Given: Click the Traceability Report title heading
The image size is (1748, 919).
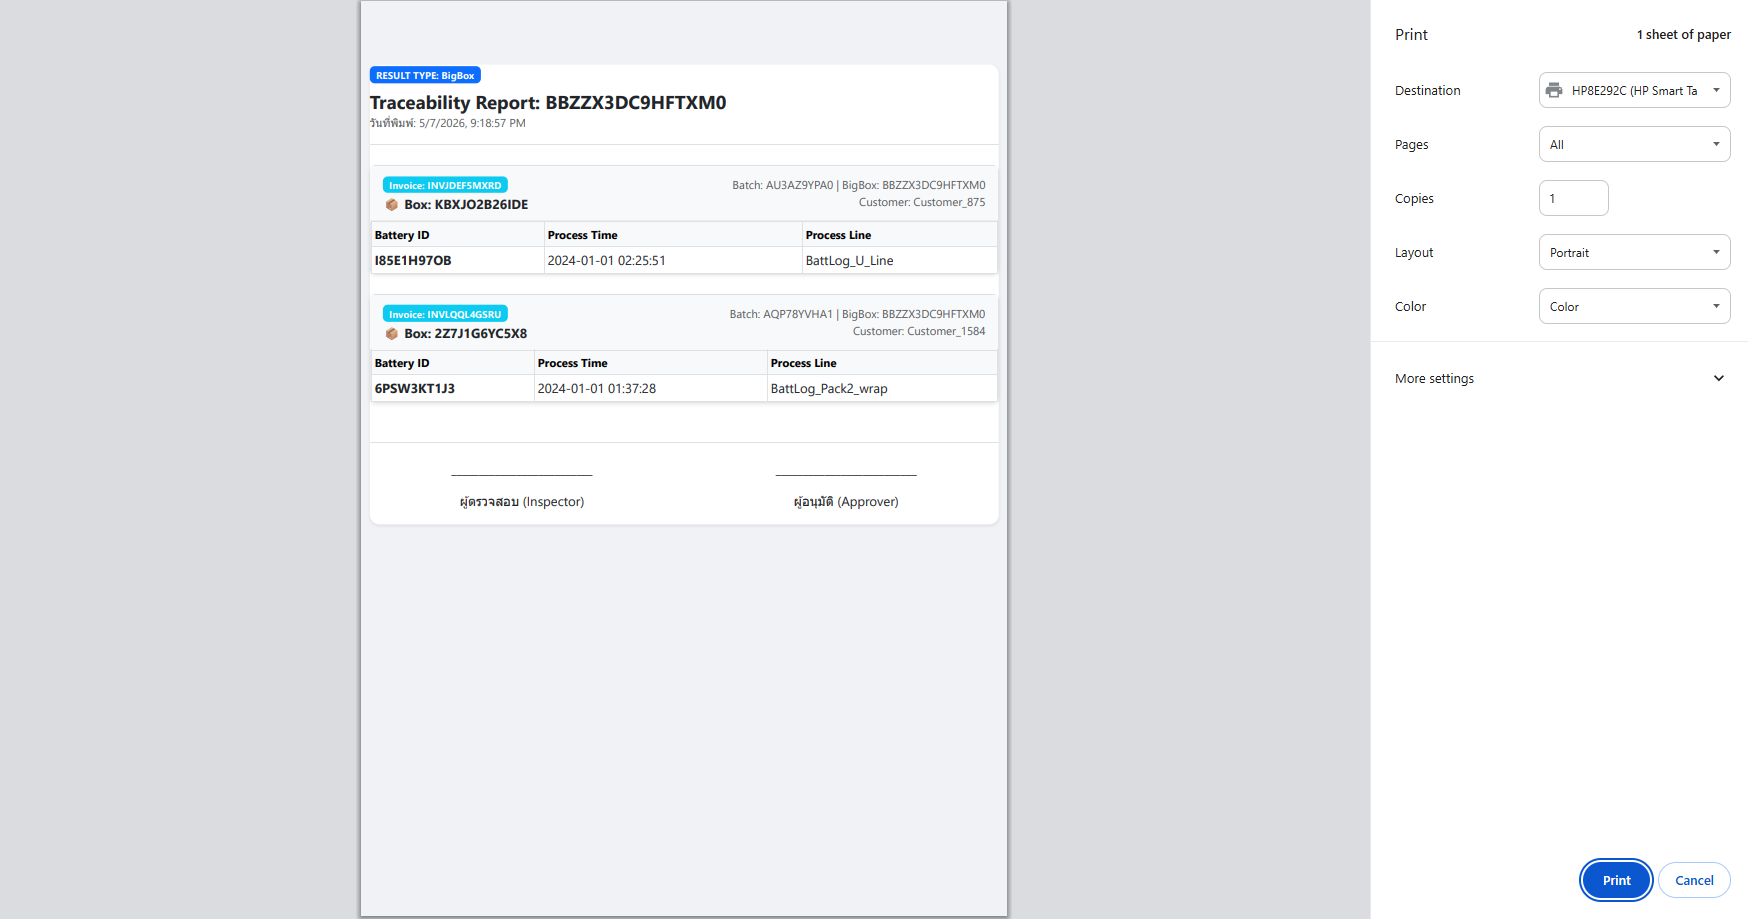Looking at the screenshot, I should coord(548,102).
